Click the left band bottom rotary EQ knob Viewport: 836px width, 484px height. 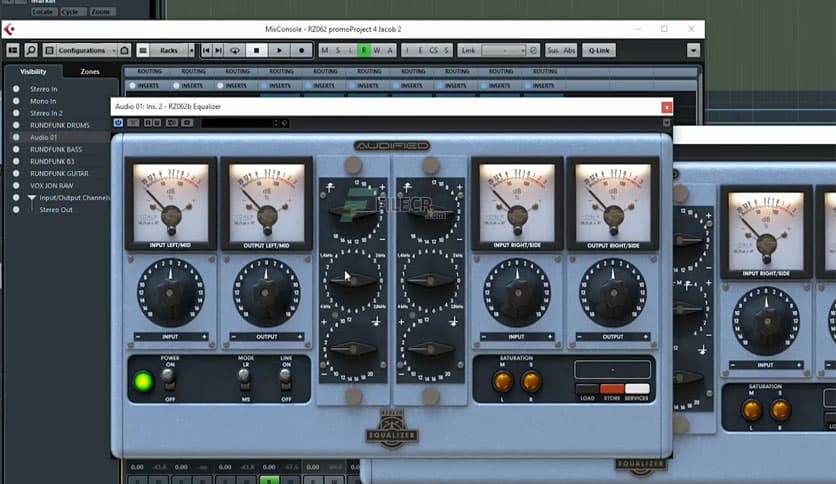[353, 349]
